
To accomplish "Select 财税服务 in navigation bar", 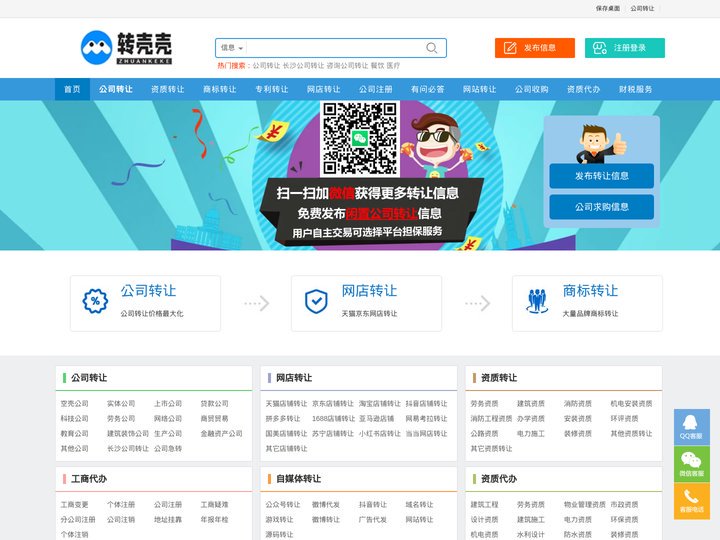I will 636,89.
